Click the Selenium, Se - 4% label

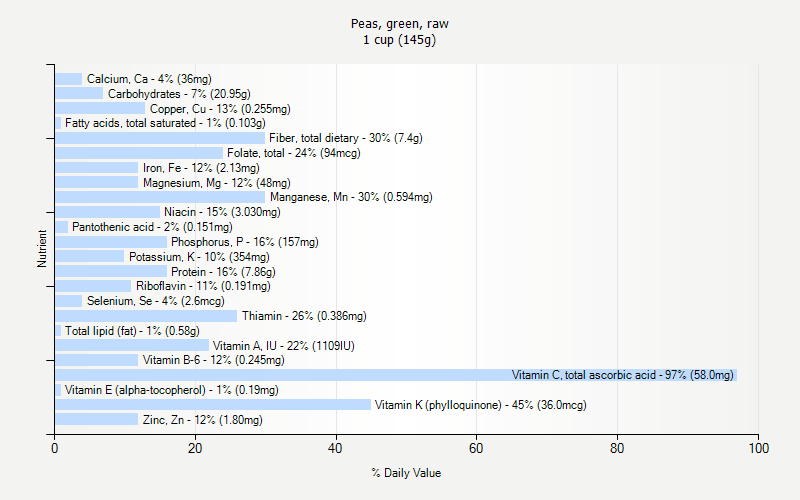click(x=156, y=301)
